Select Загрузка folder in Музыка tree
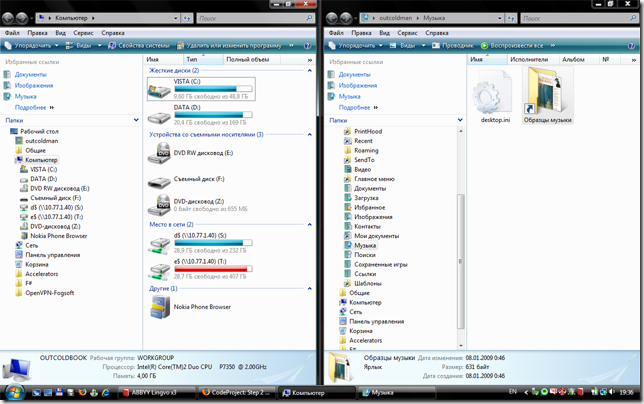 (x=366, y=198)
